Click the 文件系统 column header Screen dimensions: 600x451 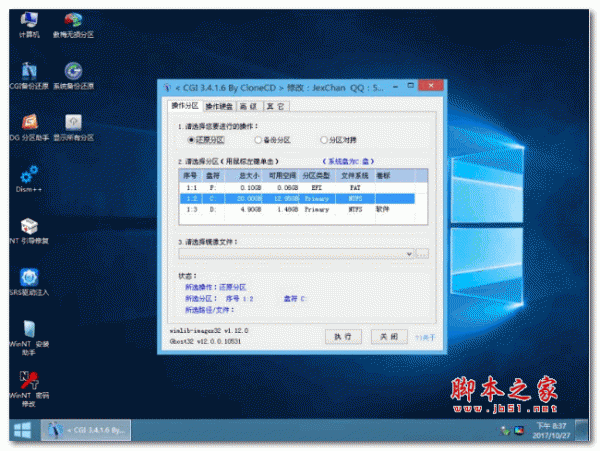355,176
